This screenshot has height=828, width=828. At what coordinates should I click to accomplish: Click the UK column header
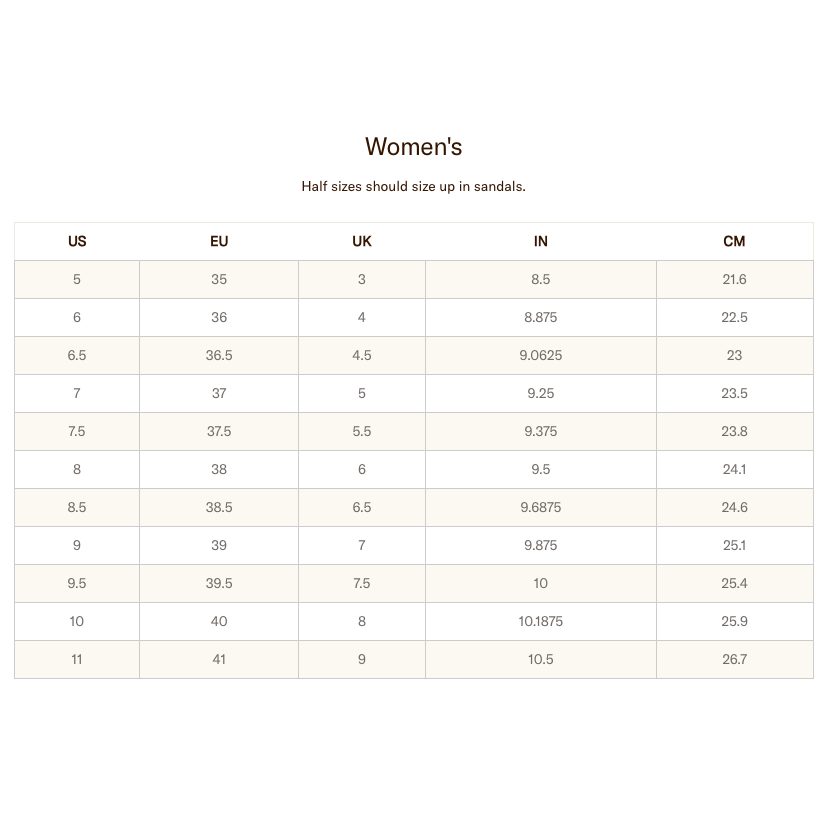(362, 241)
